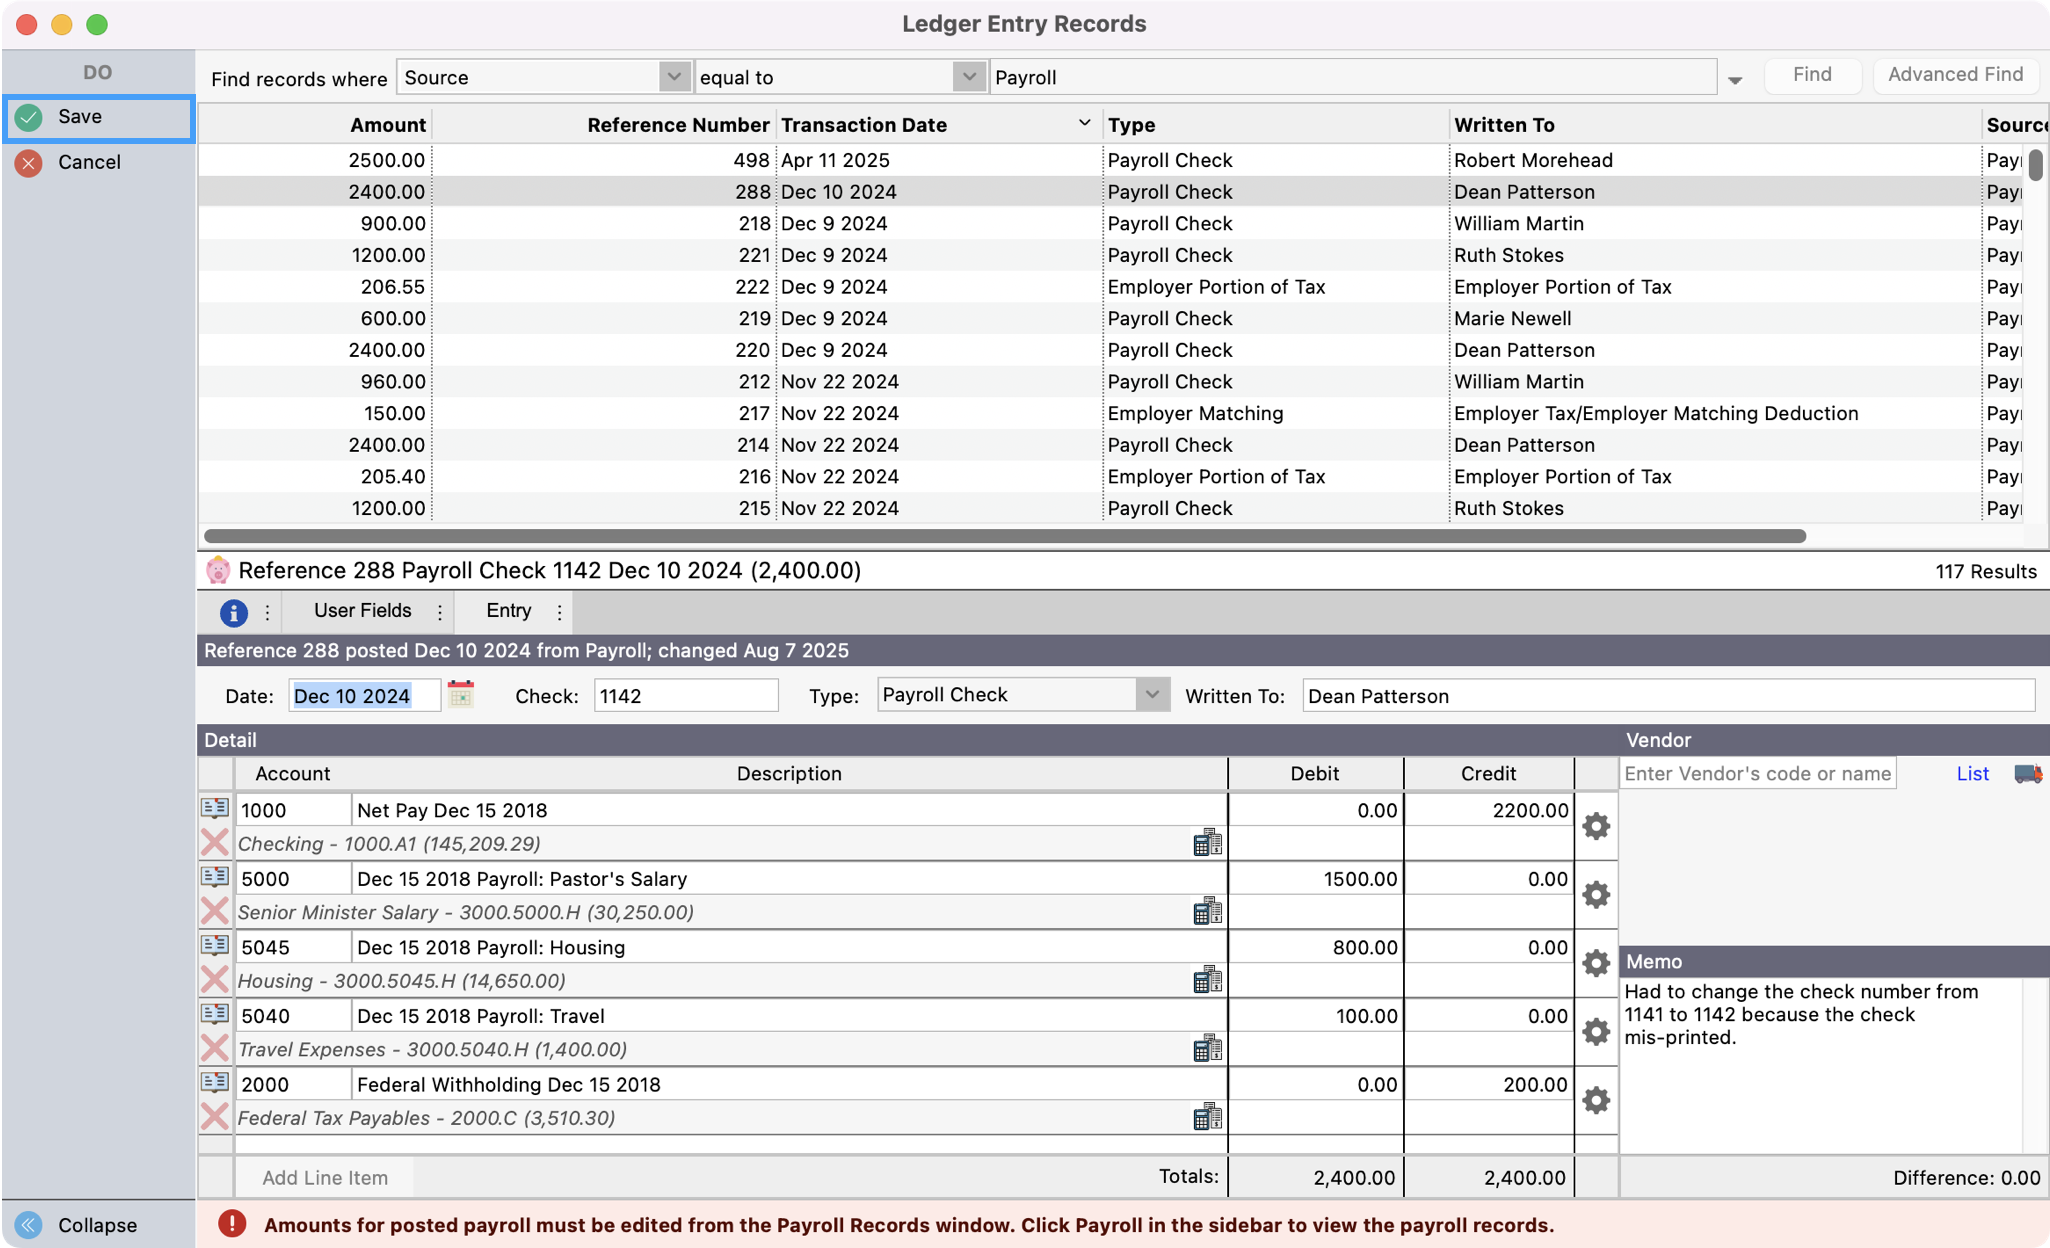Open the calendar picker next to the Date field
Screen dimensions: 2050x1248
click(461, 694)
